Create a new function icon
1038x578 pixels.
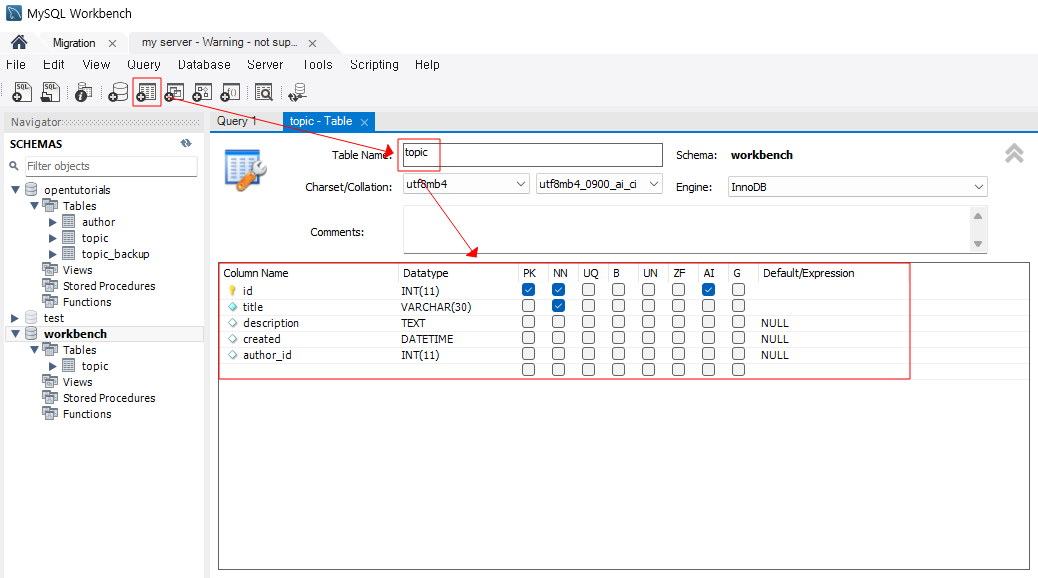point(230,92)
